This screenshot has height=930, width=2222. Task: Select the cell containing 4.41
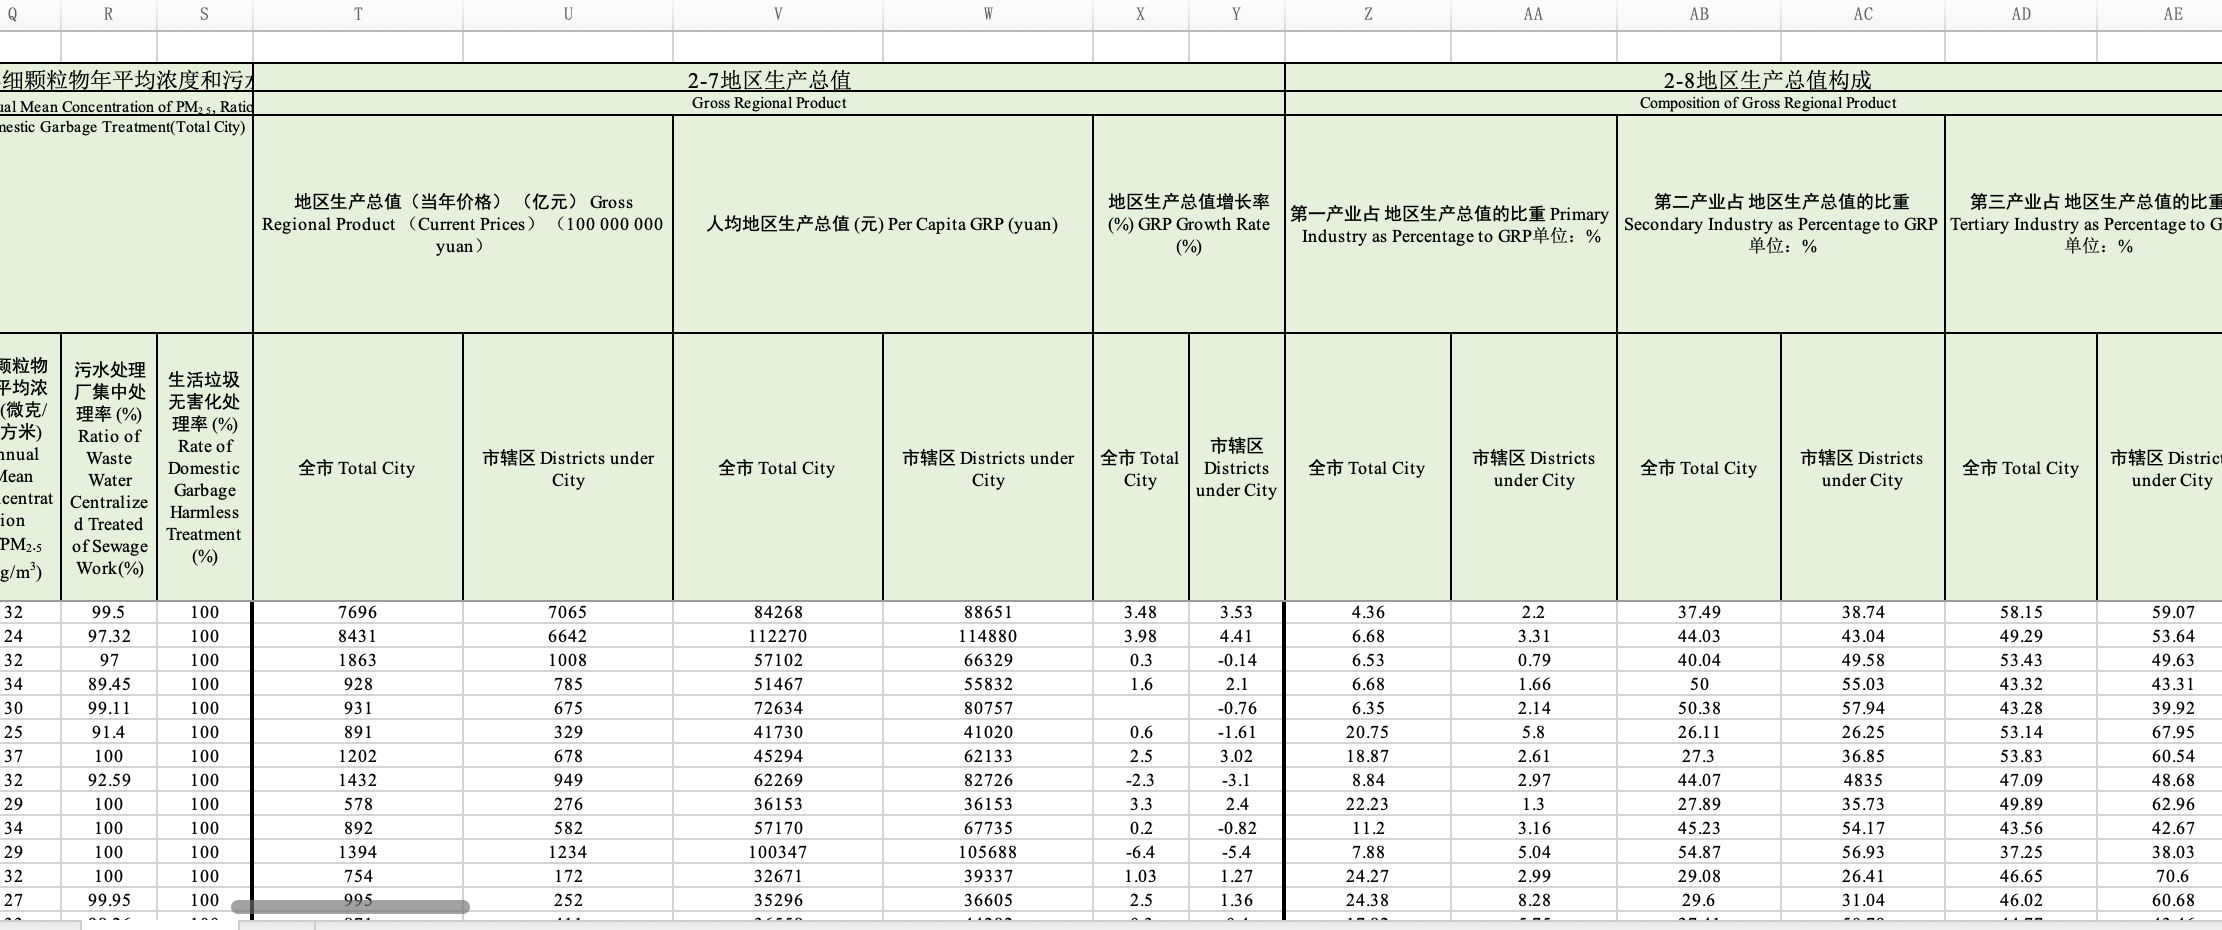pyautogui.click(x=1237, y=636)
